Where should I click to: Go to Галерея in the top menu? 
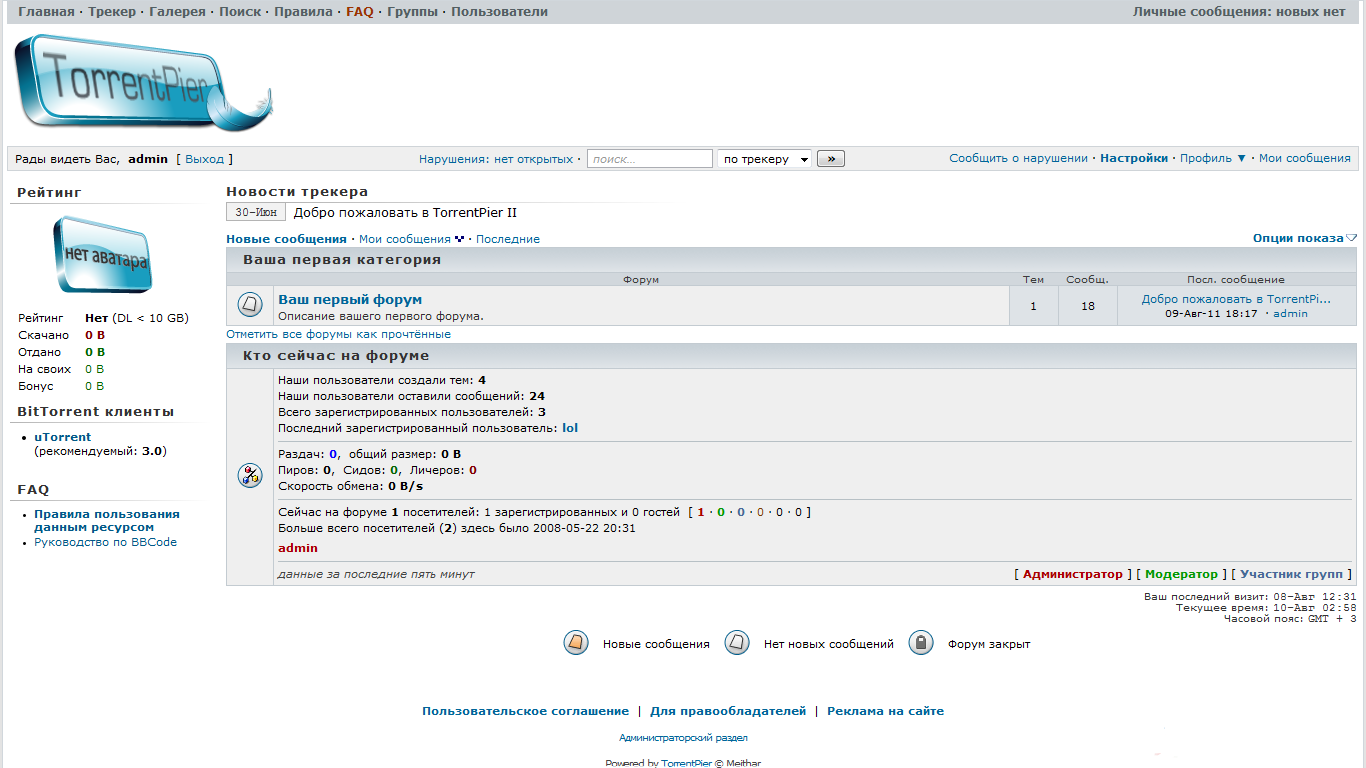coord(177,12)
